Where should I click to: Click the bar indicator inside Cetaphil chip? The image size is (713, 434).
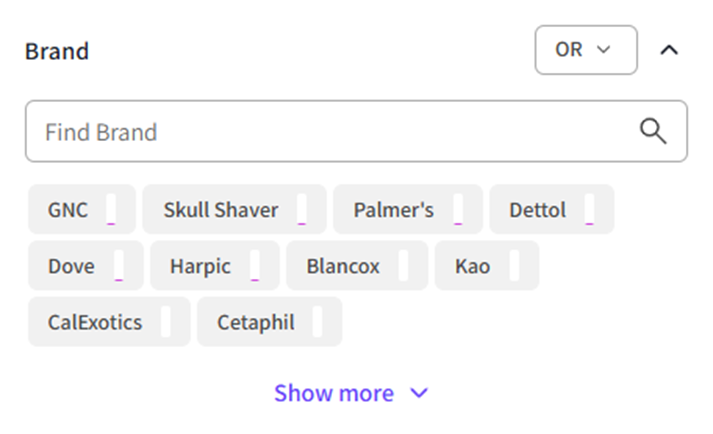click(x=317, y=322)
